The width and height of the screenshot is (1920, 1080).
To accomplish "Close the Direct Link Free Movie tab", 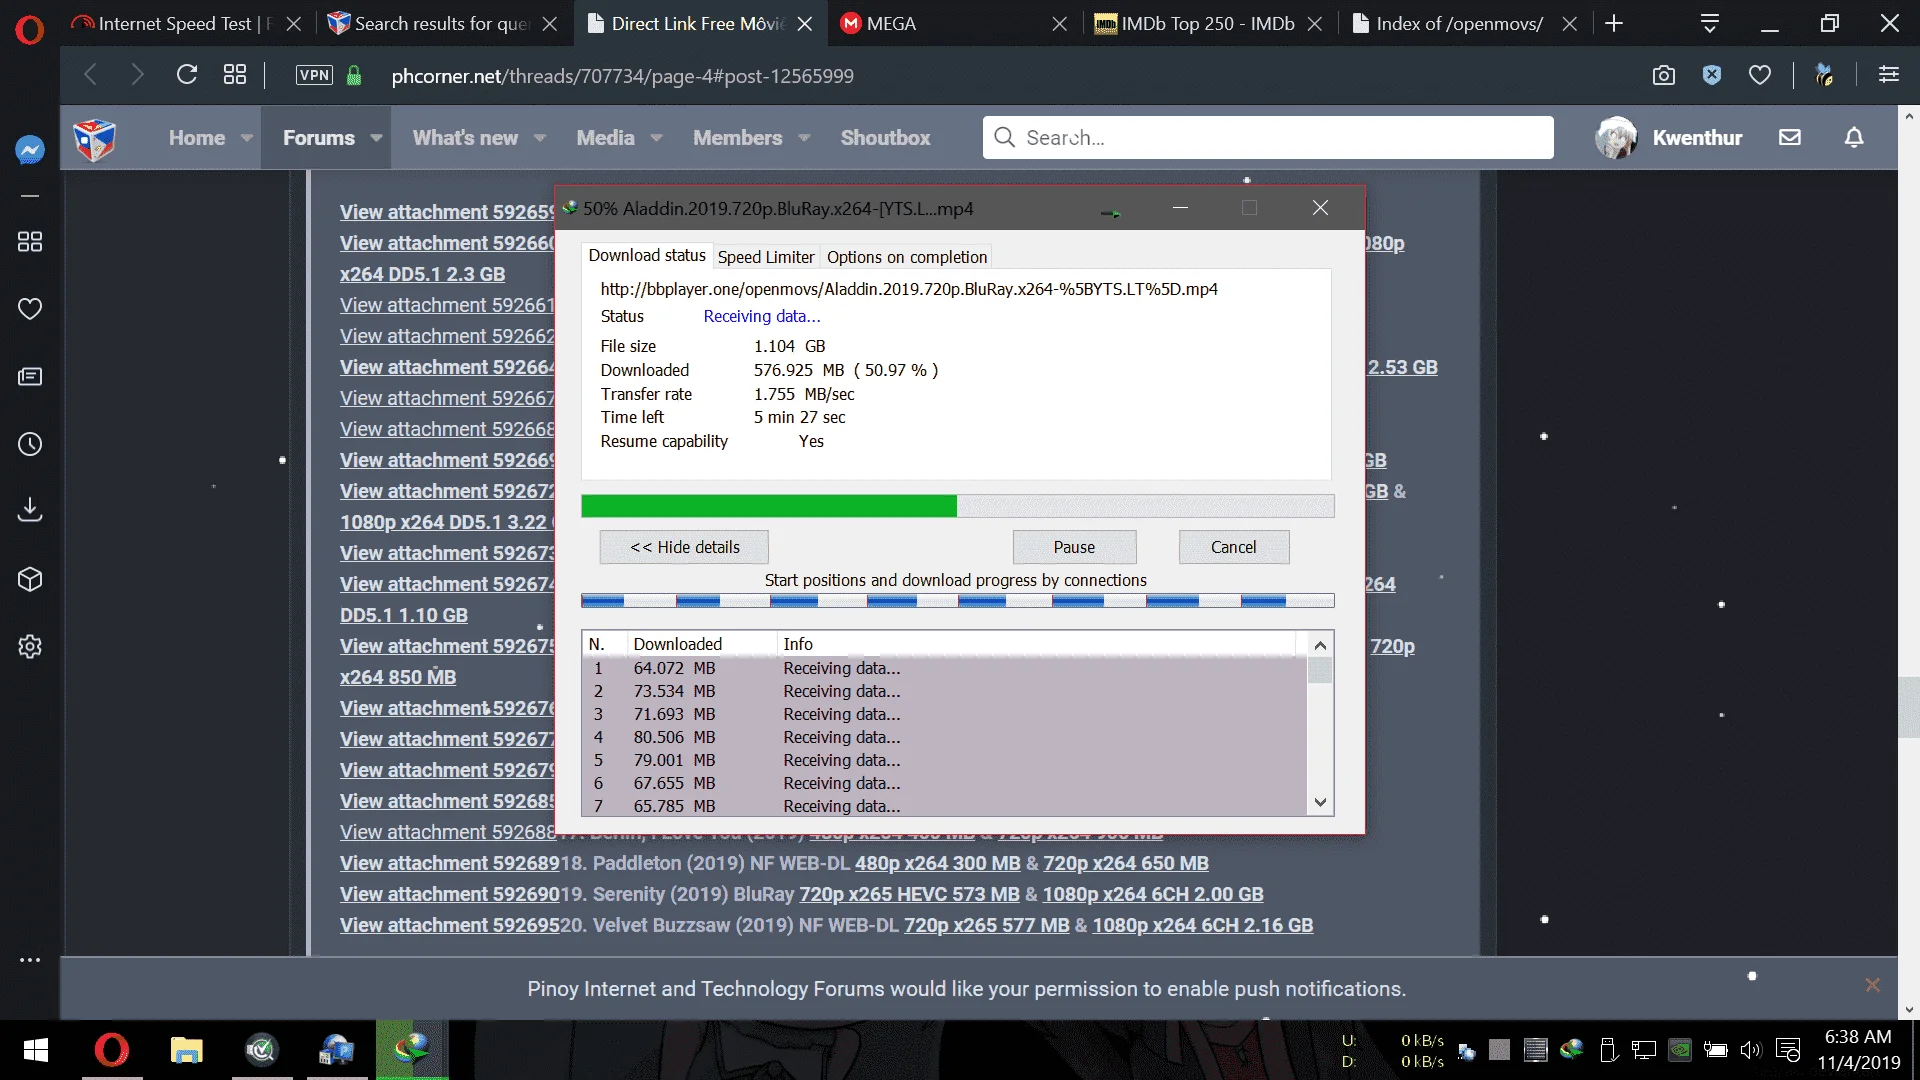I will [805, 24].
